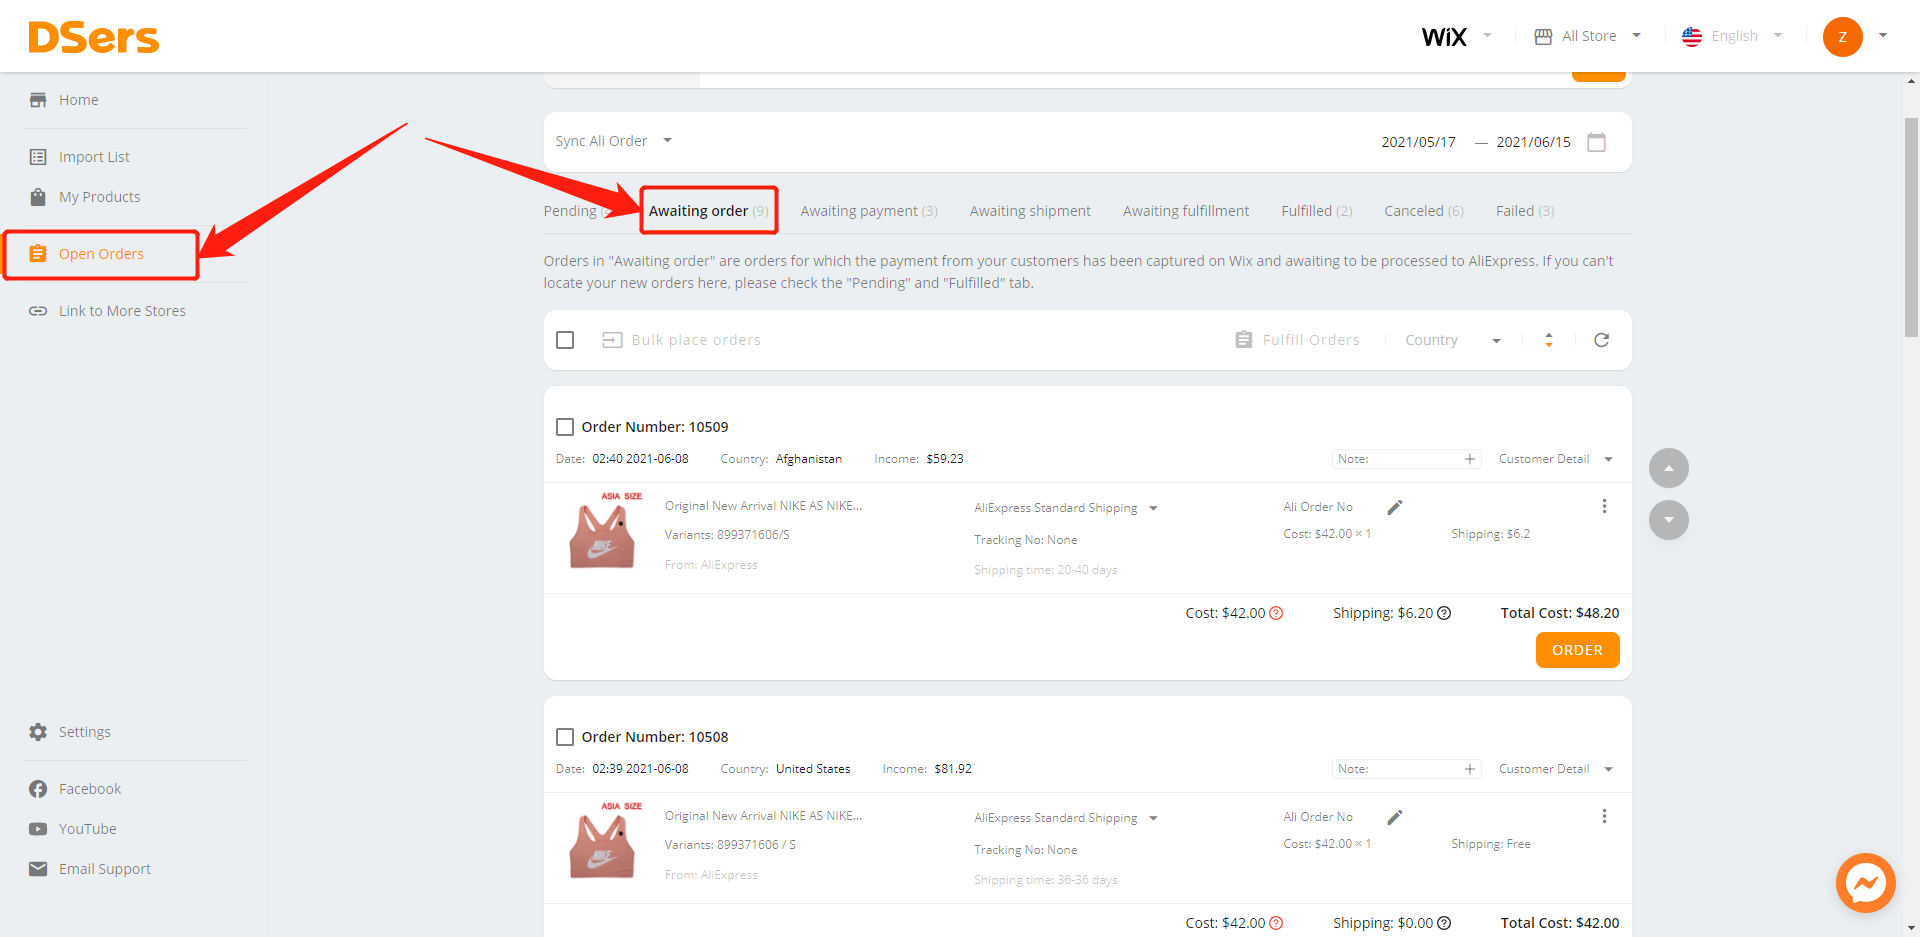The image size is (1920, 937).
Task: Click product thumbnail in order 10509
Action: tap(602, 531)
